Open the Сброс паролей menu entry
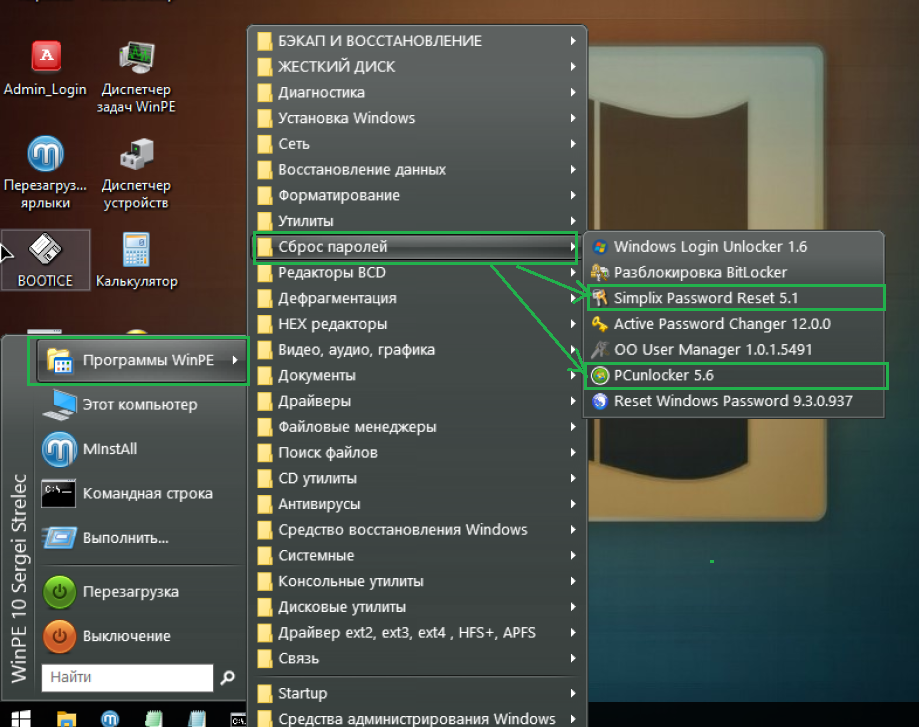 click(x=417, y=247)
